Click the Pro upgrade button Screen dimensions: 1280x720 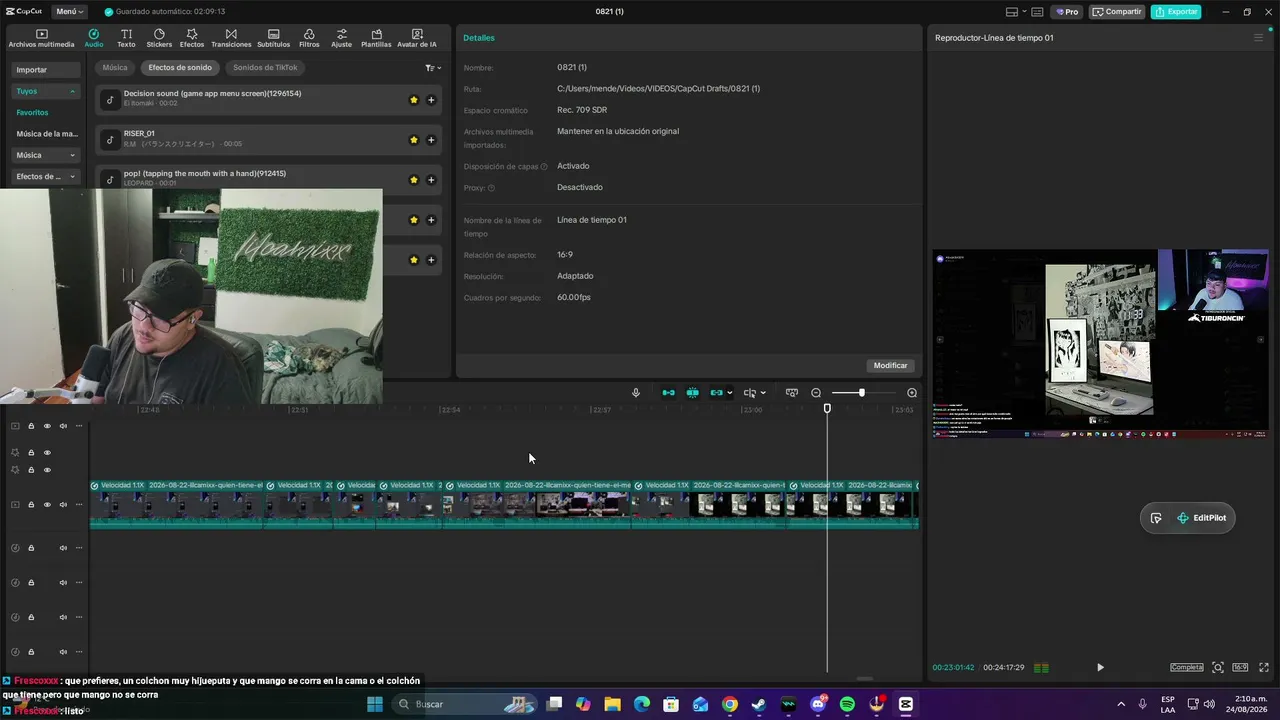1067,12
